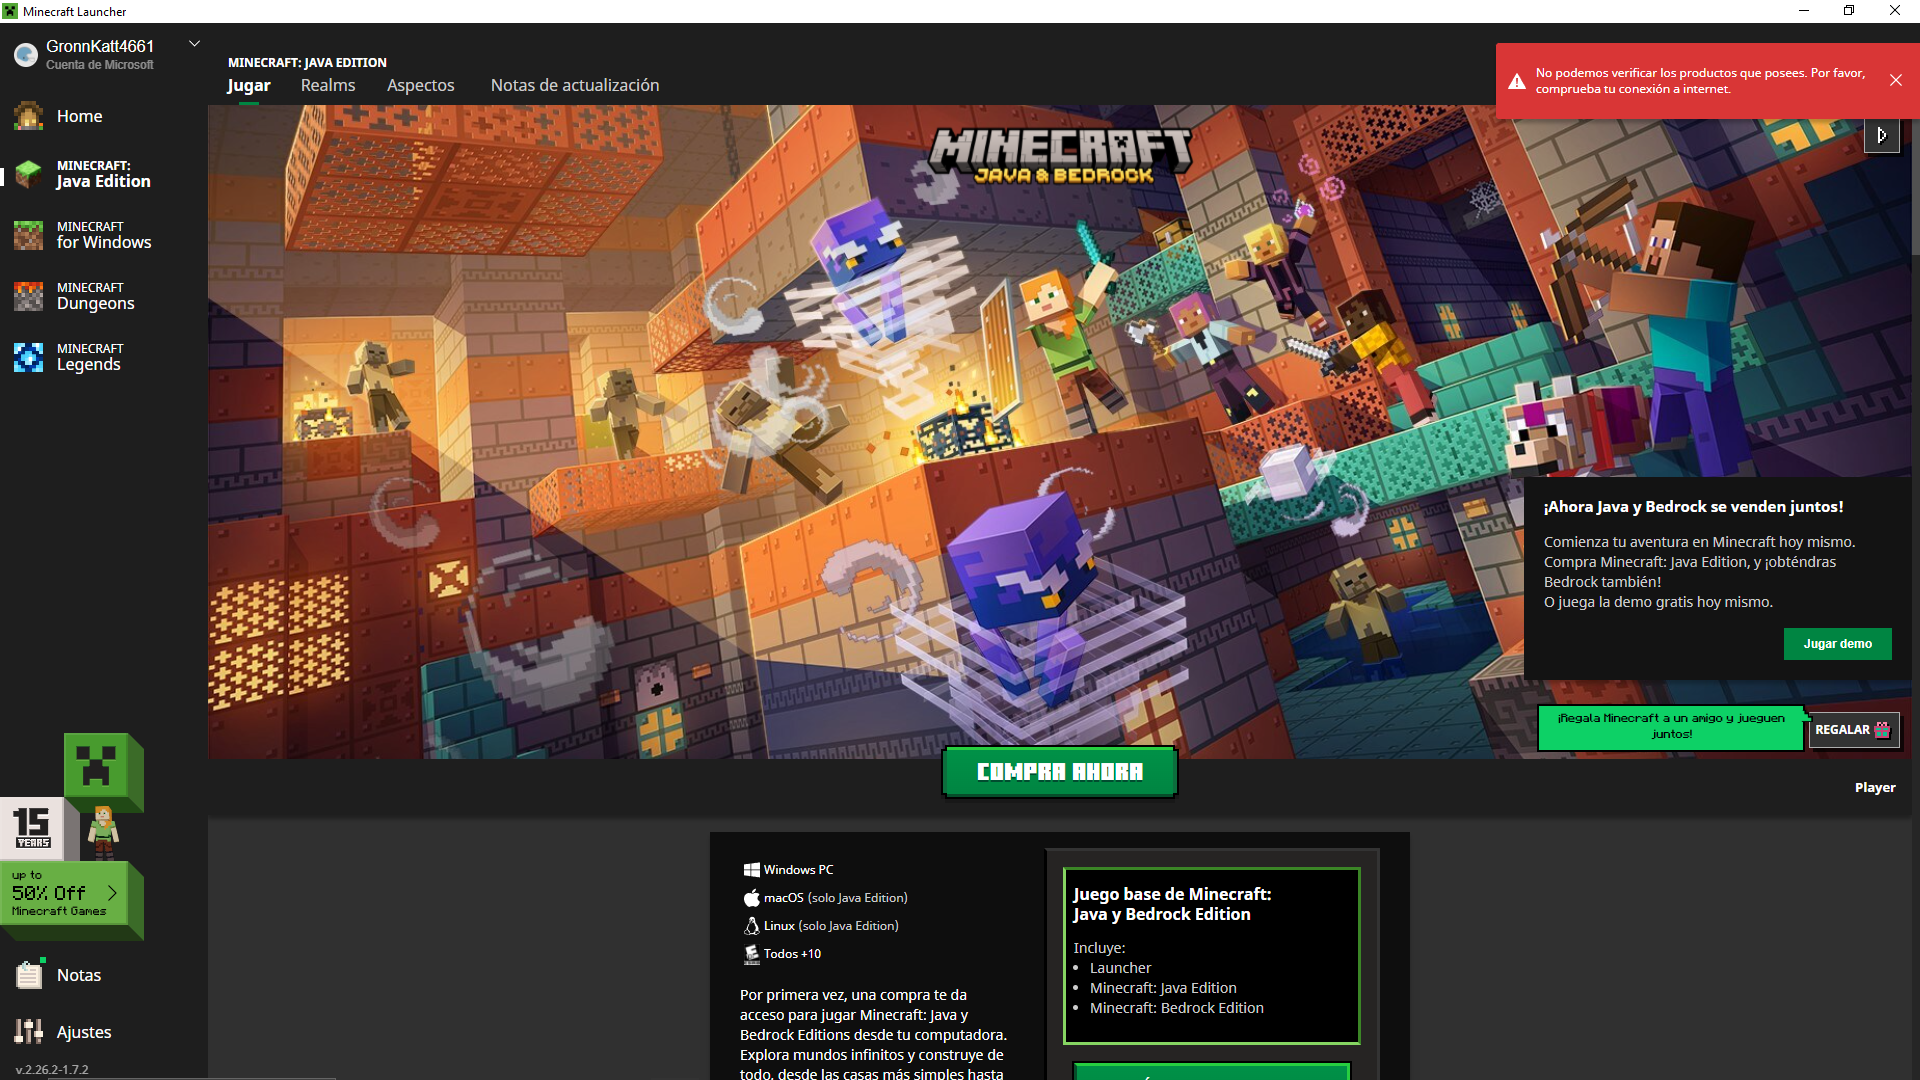
Task: Collapse the news panel with the arrow button
Action: point(1881,135)
